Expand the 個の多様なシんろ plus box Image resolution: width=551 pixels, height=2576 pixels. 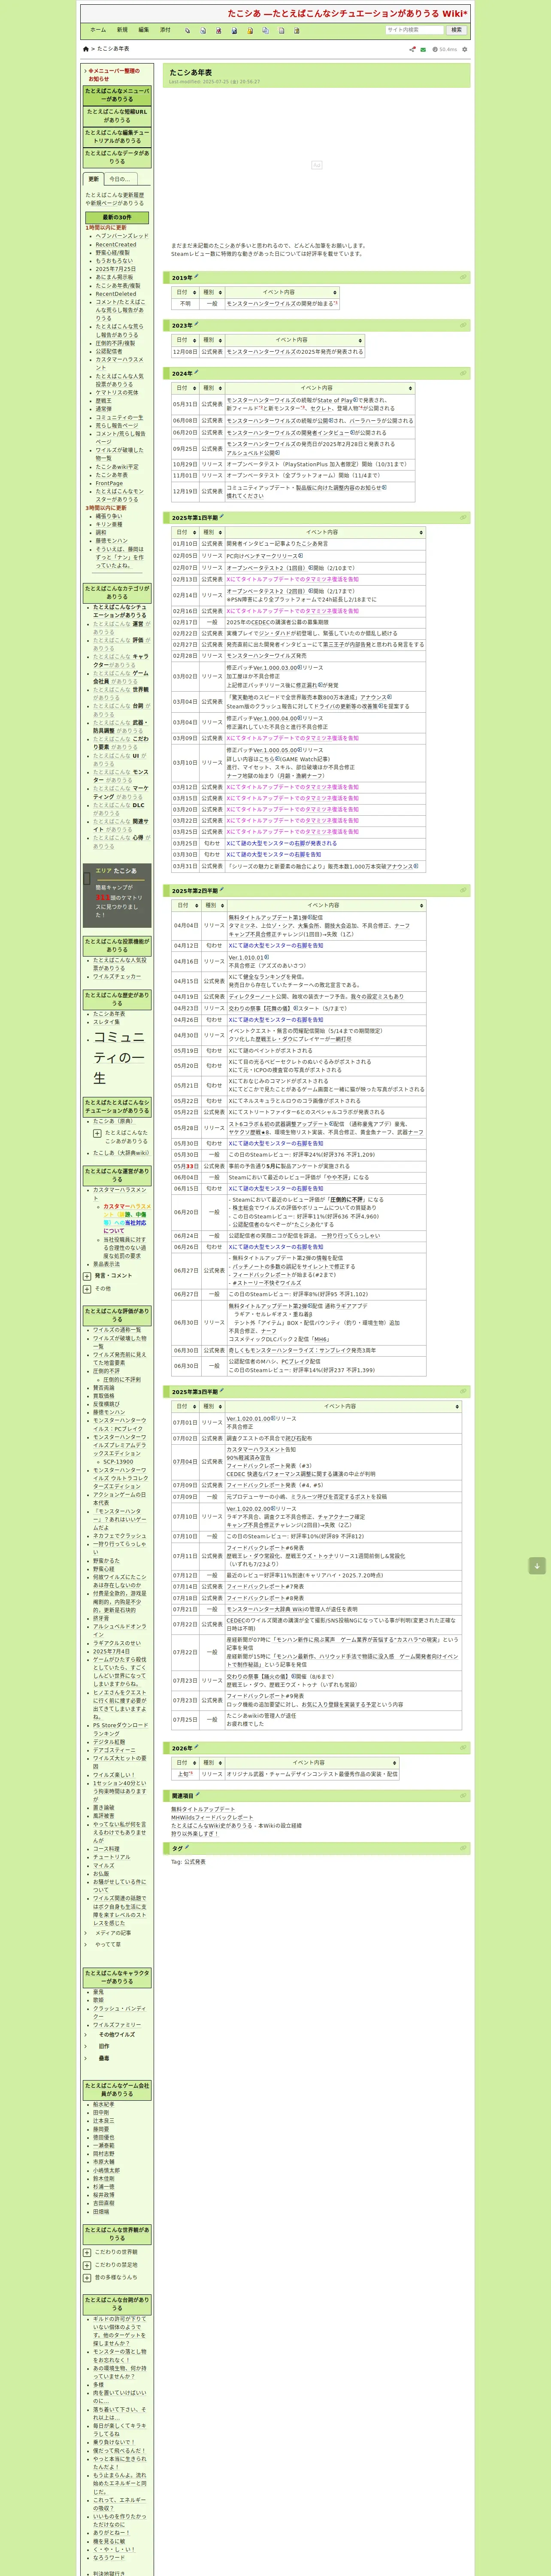click(x=87, y=2277)
